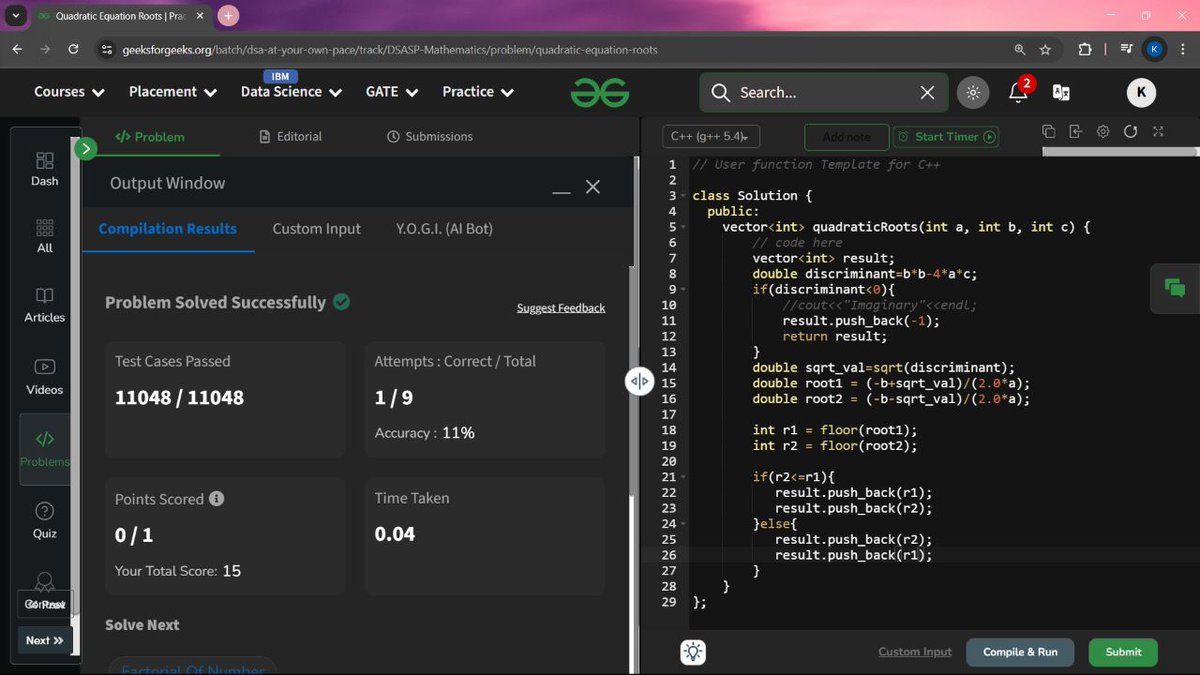Expand the Data Science dropdown
This screenshot has height=675, width=1200.
291,91
